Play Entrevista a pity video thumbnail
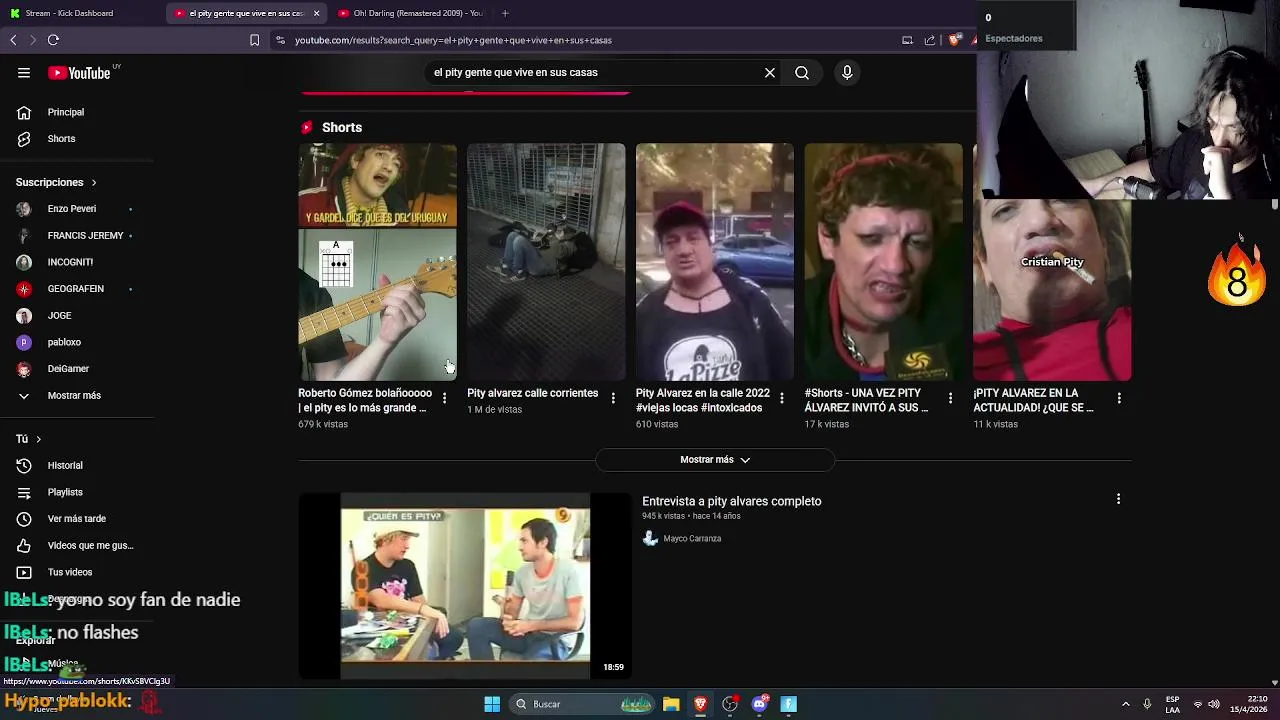1280x720 pixels. click(x=465, y=585)
